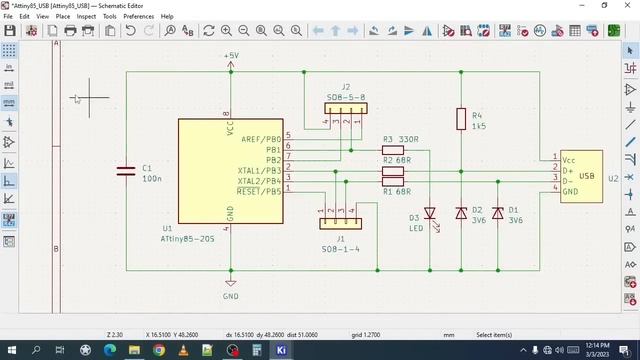
Task: Toggle display of hidden pins
Action: [9, 142]
